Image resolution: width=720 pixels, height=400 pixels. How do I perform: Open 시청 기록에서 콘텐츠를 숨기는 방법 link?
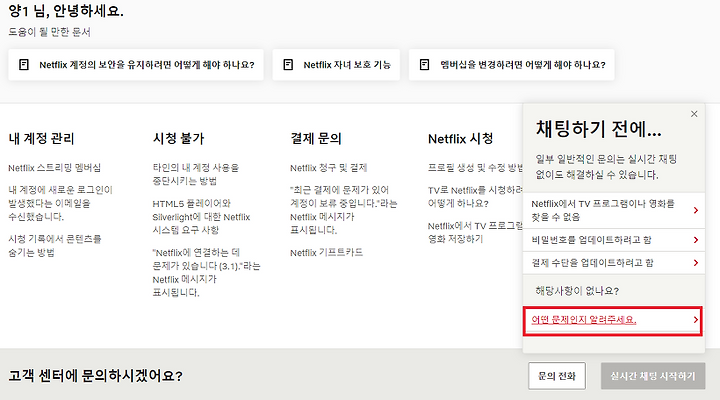[x=55, y=246]
